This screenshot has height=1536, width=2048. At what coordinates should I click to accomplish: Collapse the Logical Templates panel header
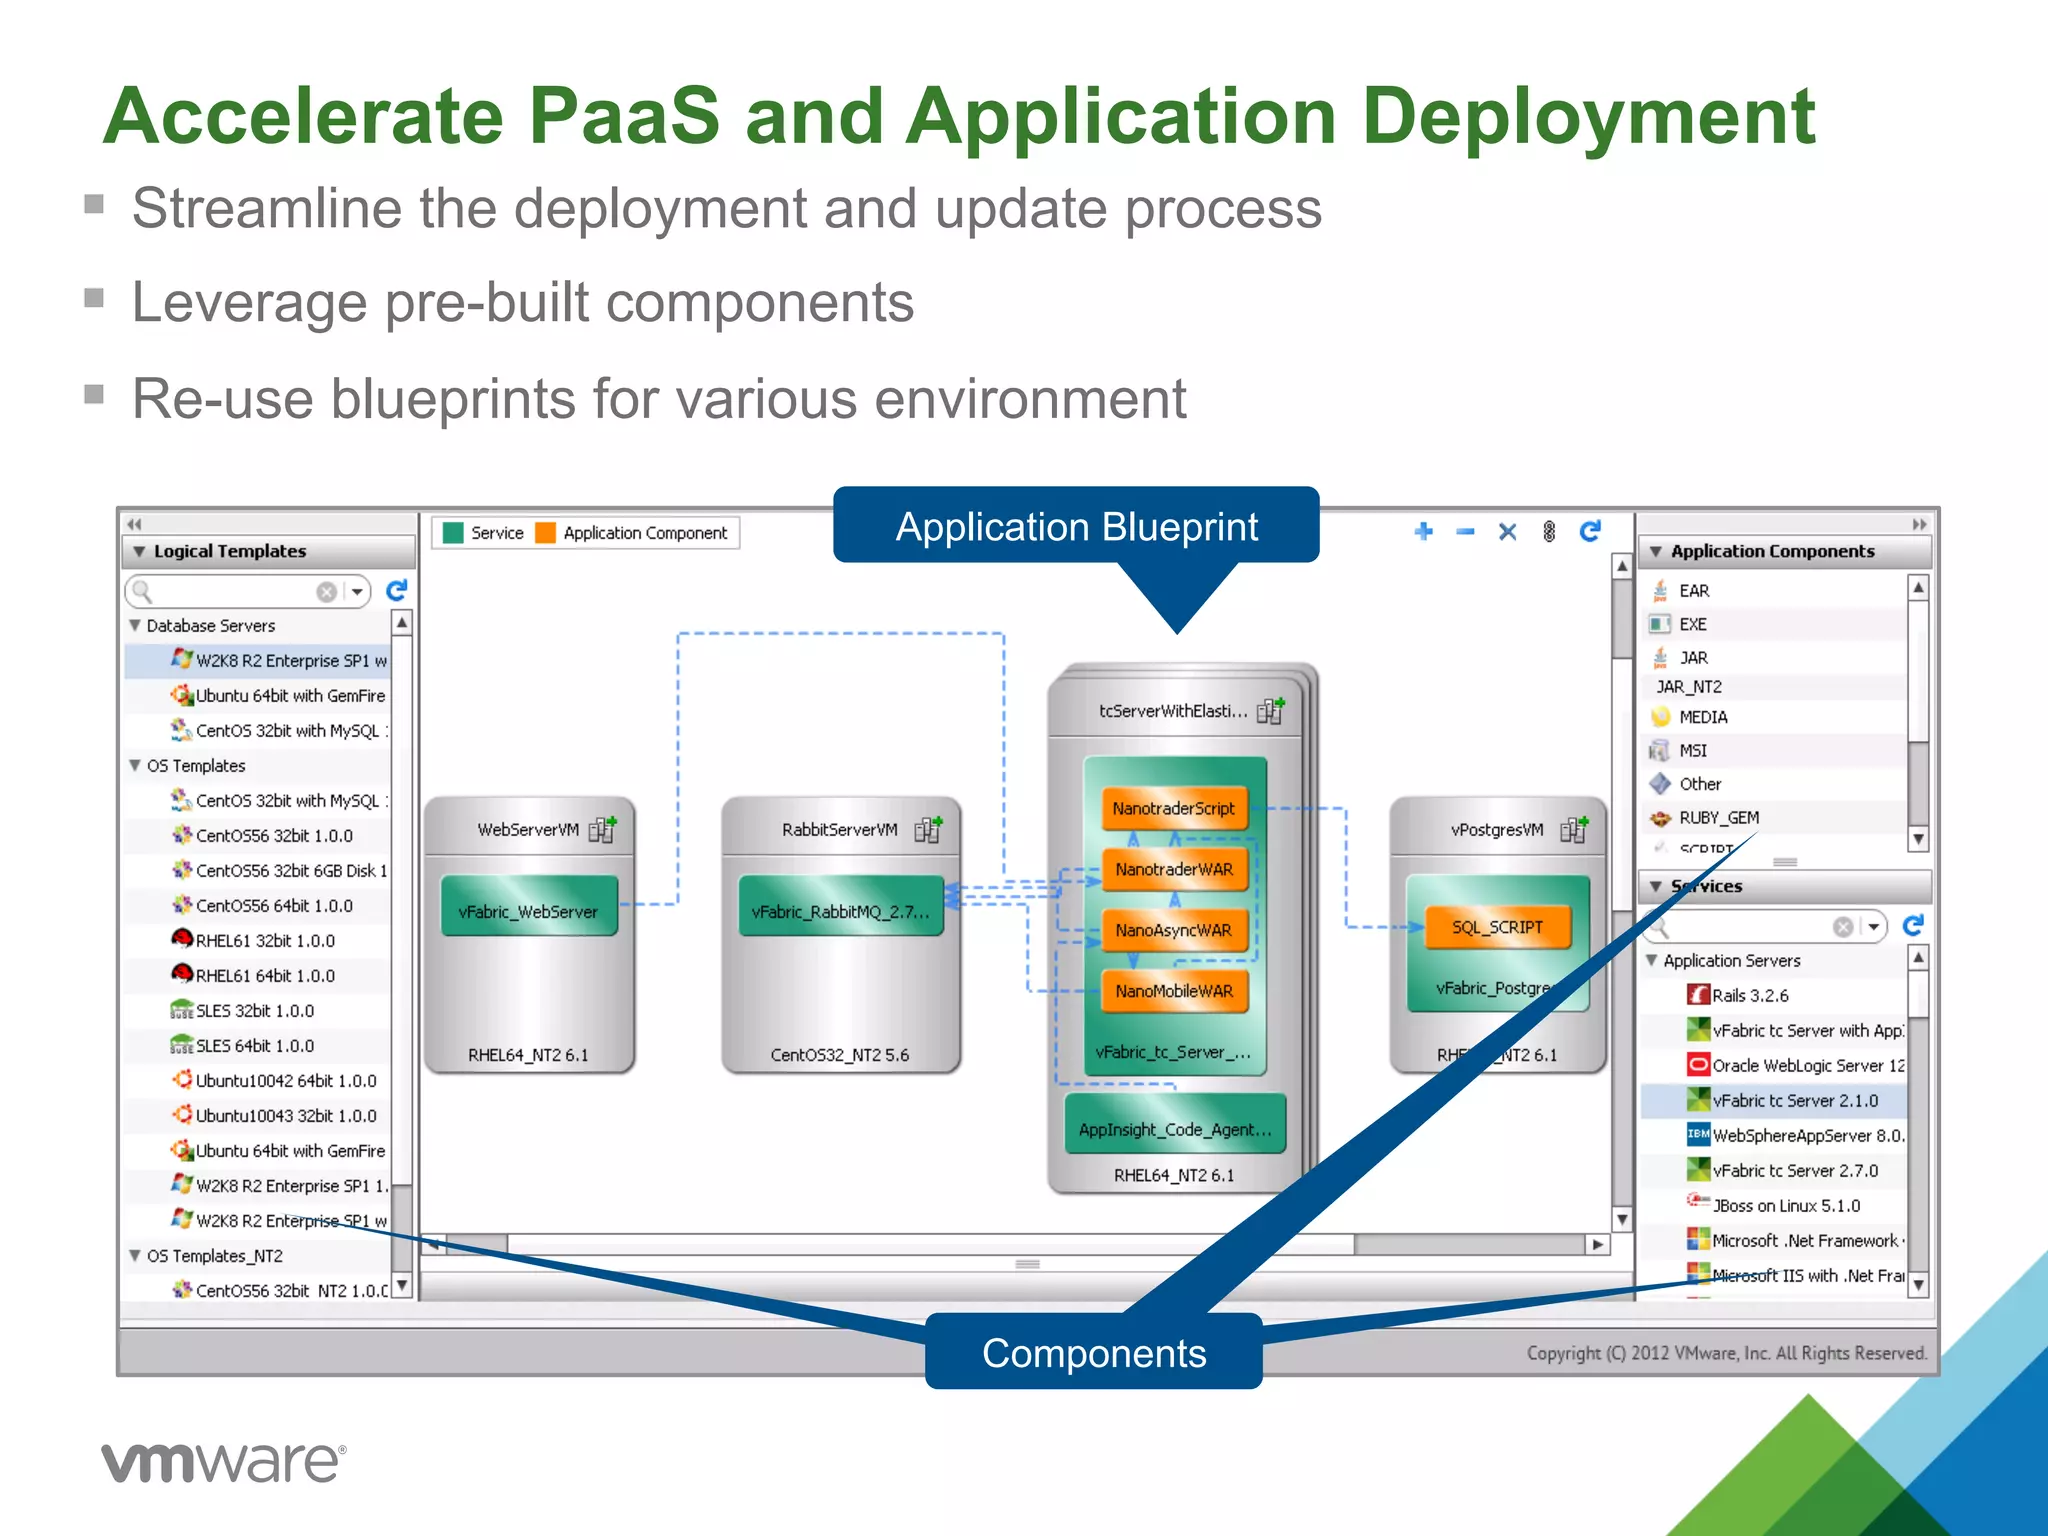point(139,551)
